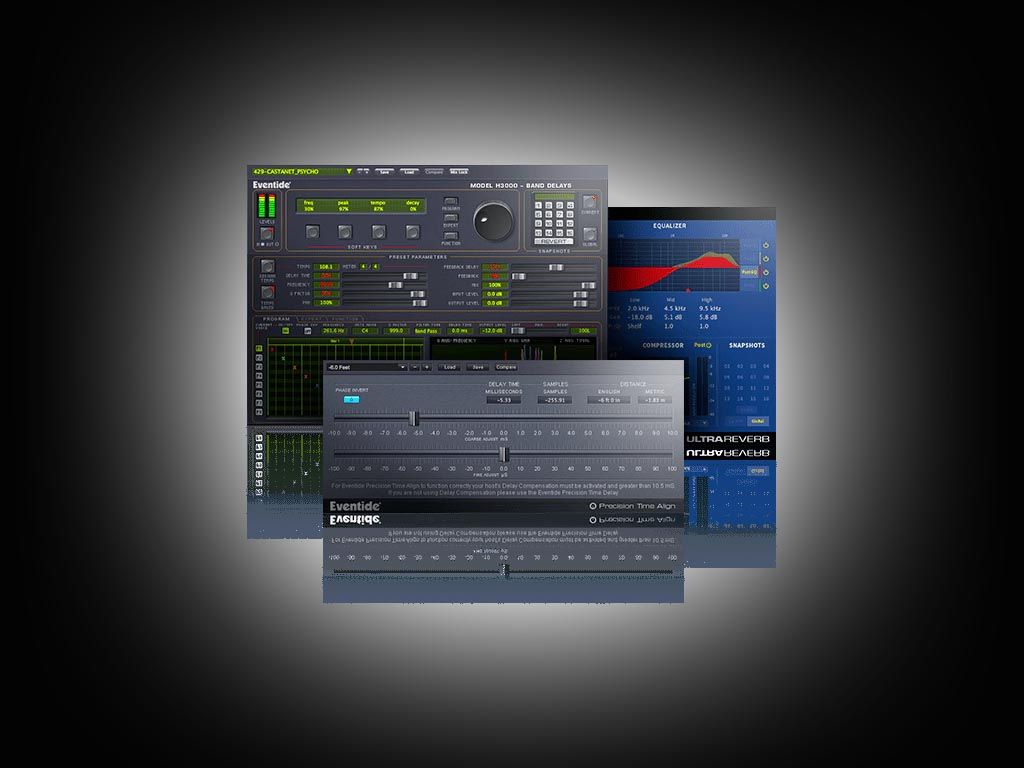Click the Frequency slider handle in H3000
The image size is (1024, 768).
point(395,285)
